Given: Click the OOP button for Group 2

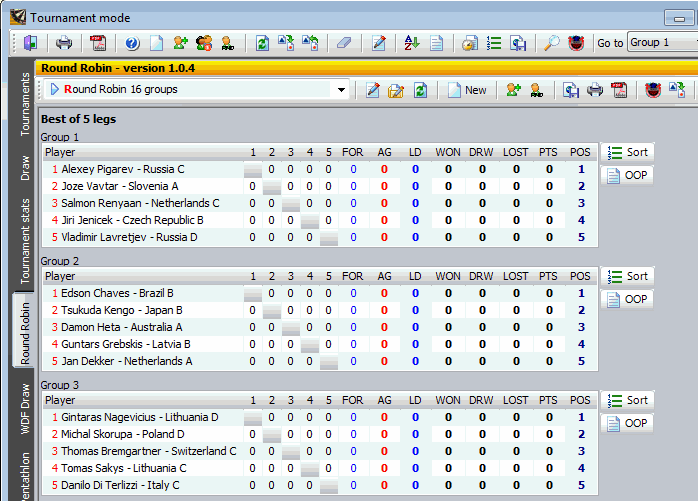Looking at the screenshot, I should pos(627,299).
